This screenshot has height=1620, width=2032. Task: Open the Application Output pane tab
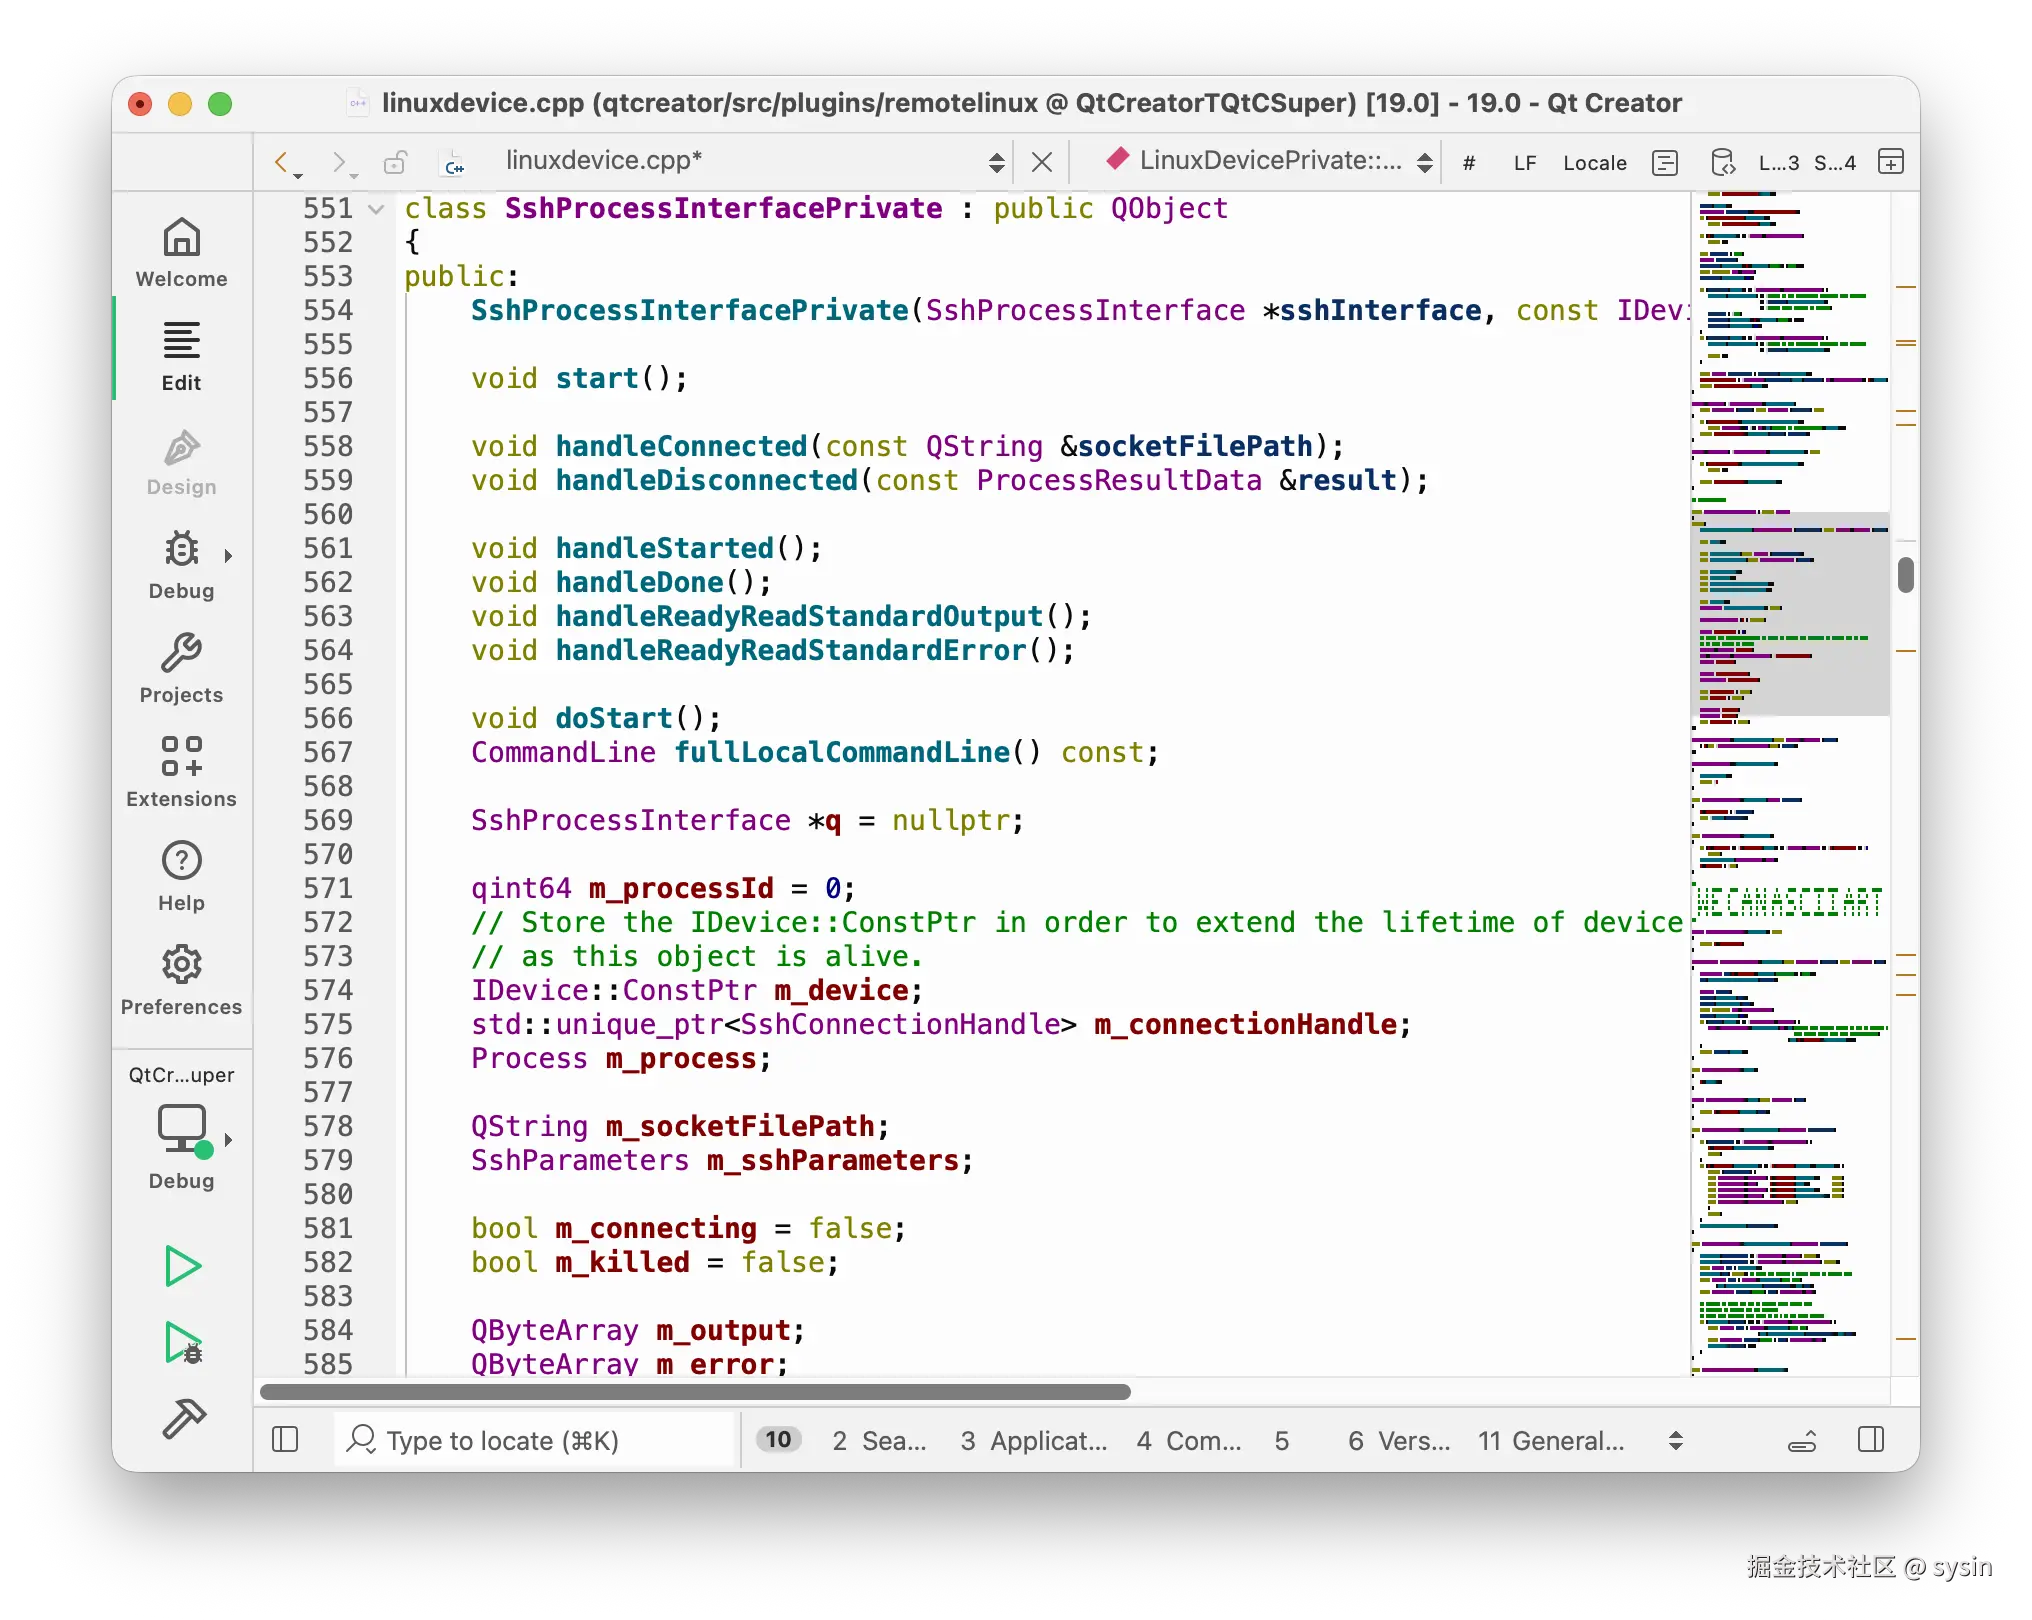pyautogui.click(x=1034, y=1441)
